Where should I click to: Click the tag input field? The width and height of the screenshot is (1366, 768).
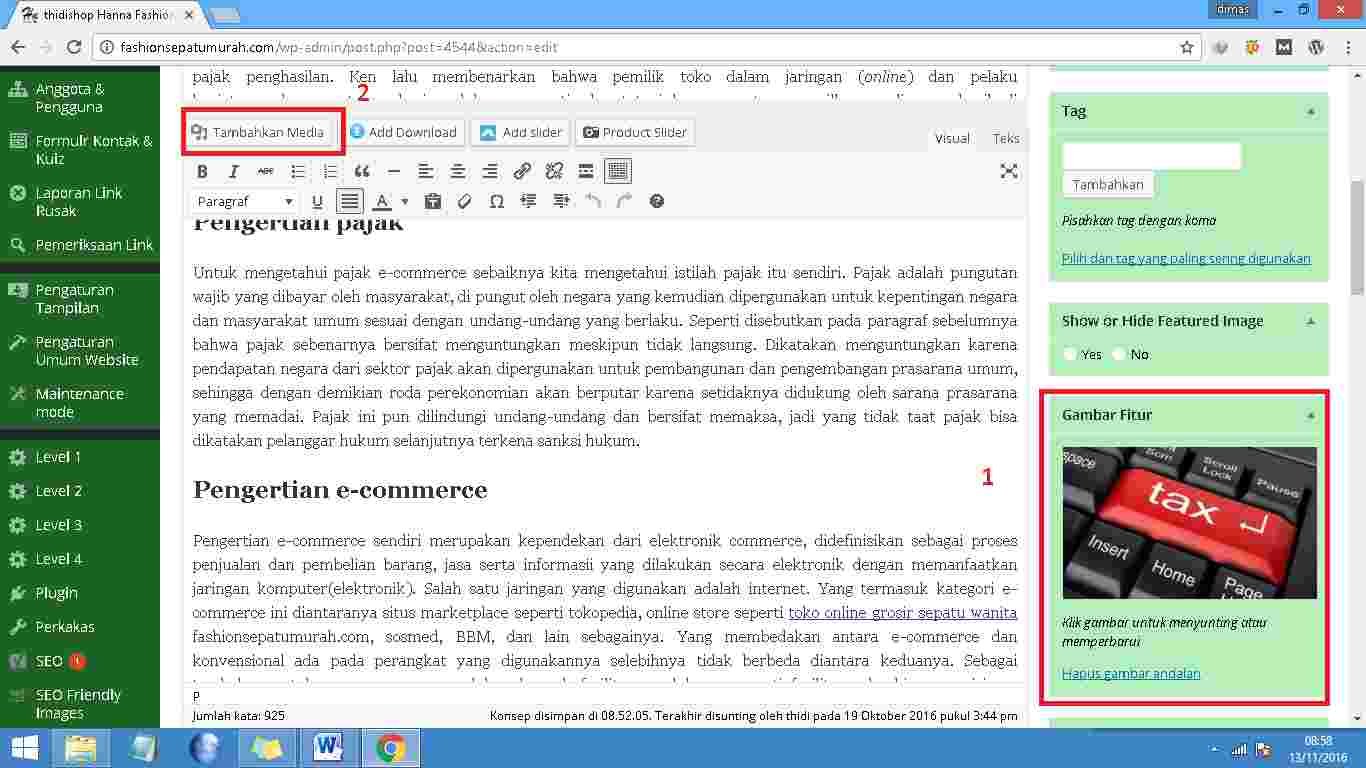click(1151, 156)
